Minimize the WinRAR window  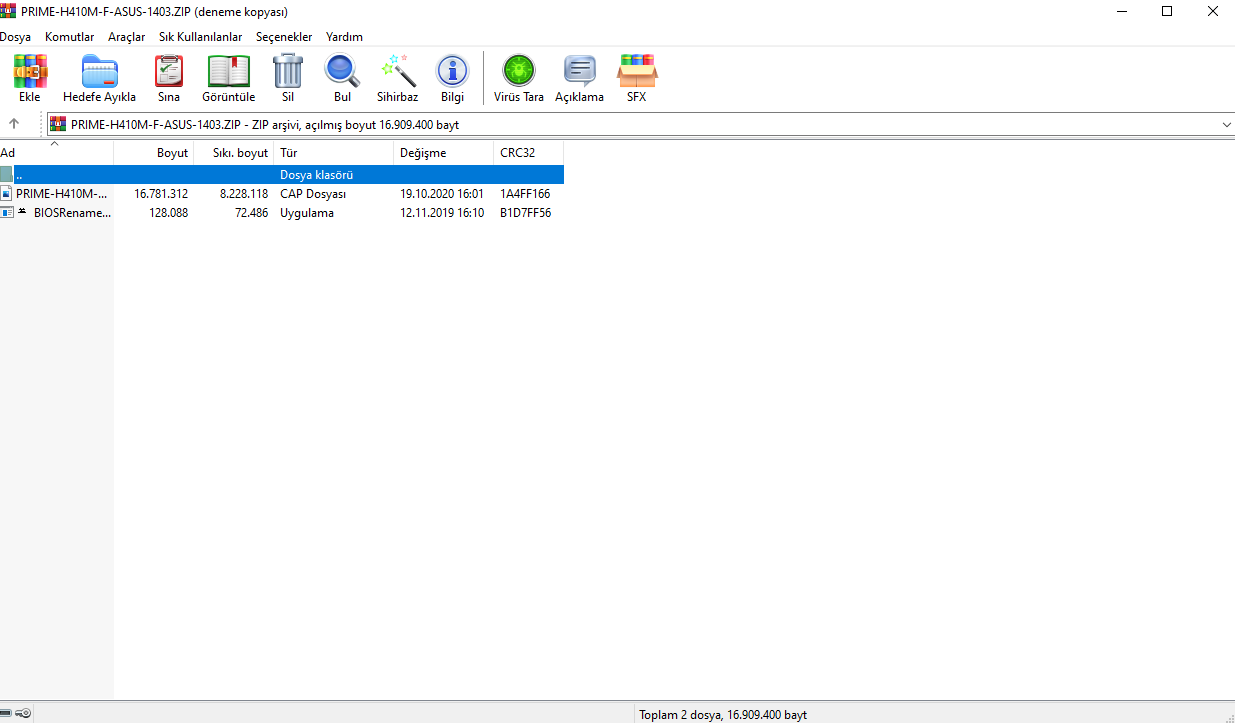click(x=1121, y=11)
